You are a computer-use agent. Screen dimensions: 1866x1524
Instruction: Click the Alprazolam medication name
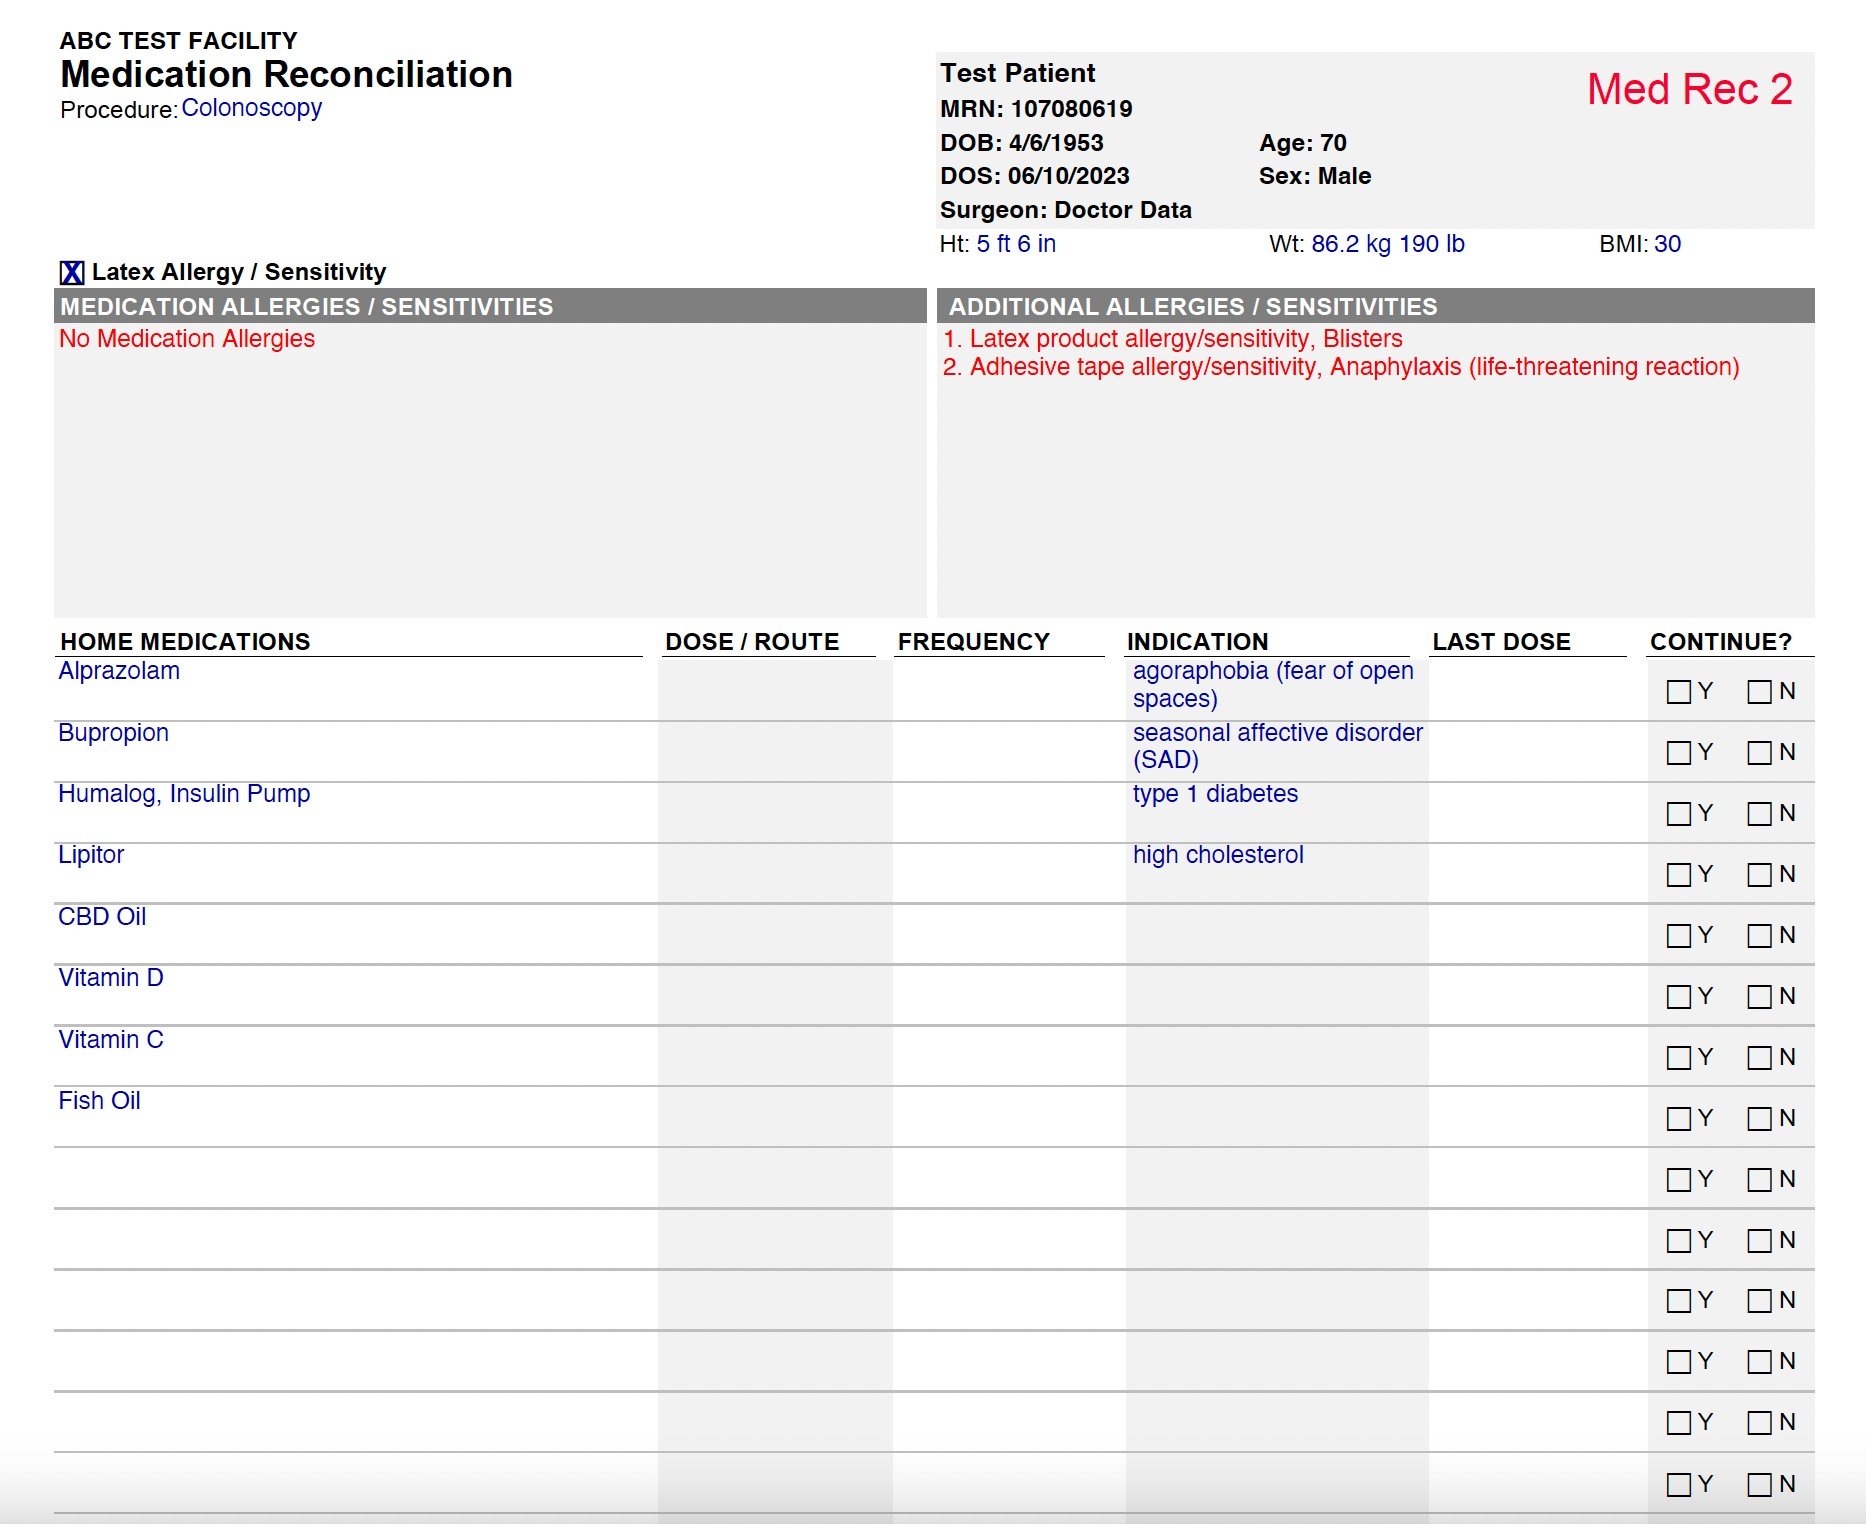click(119, 671)
